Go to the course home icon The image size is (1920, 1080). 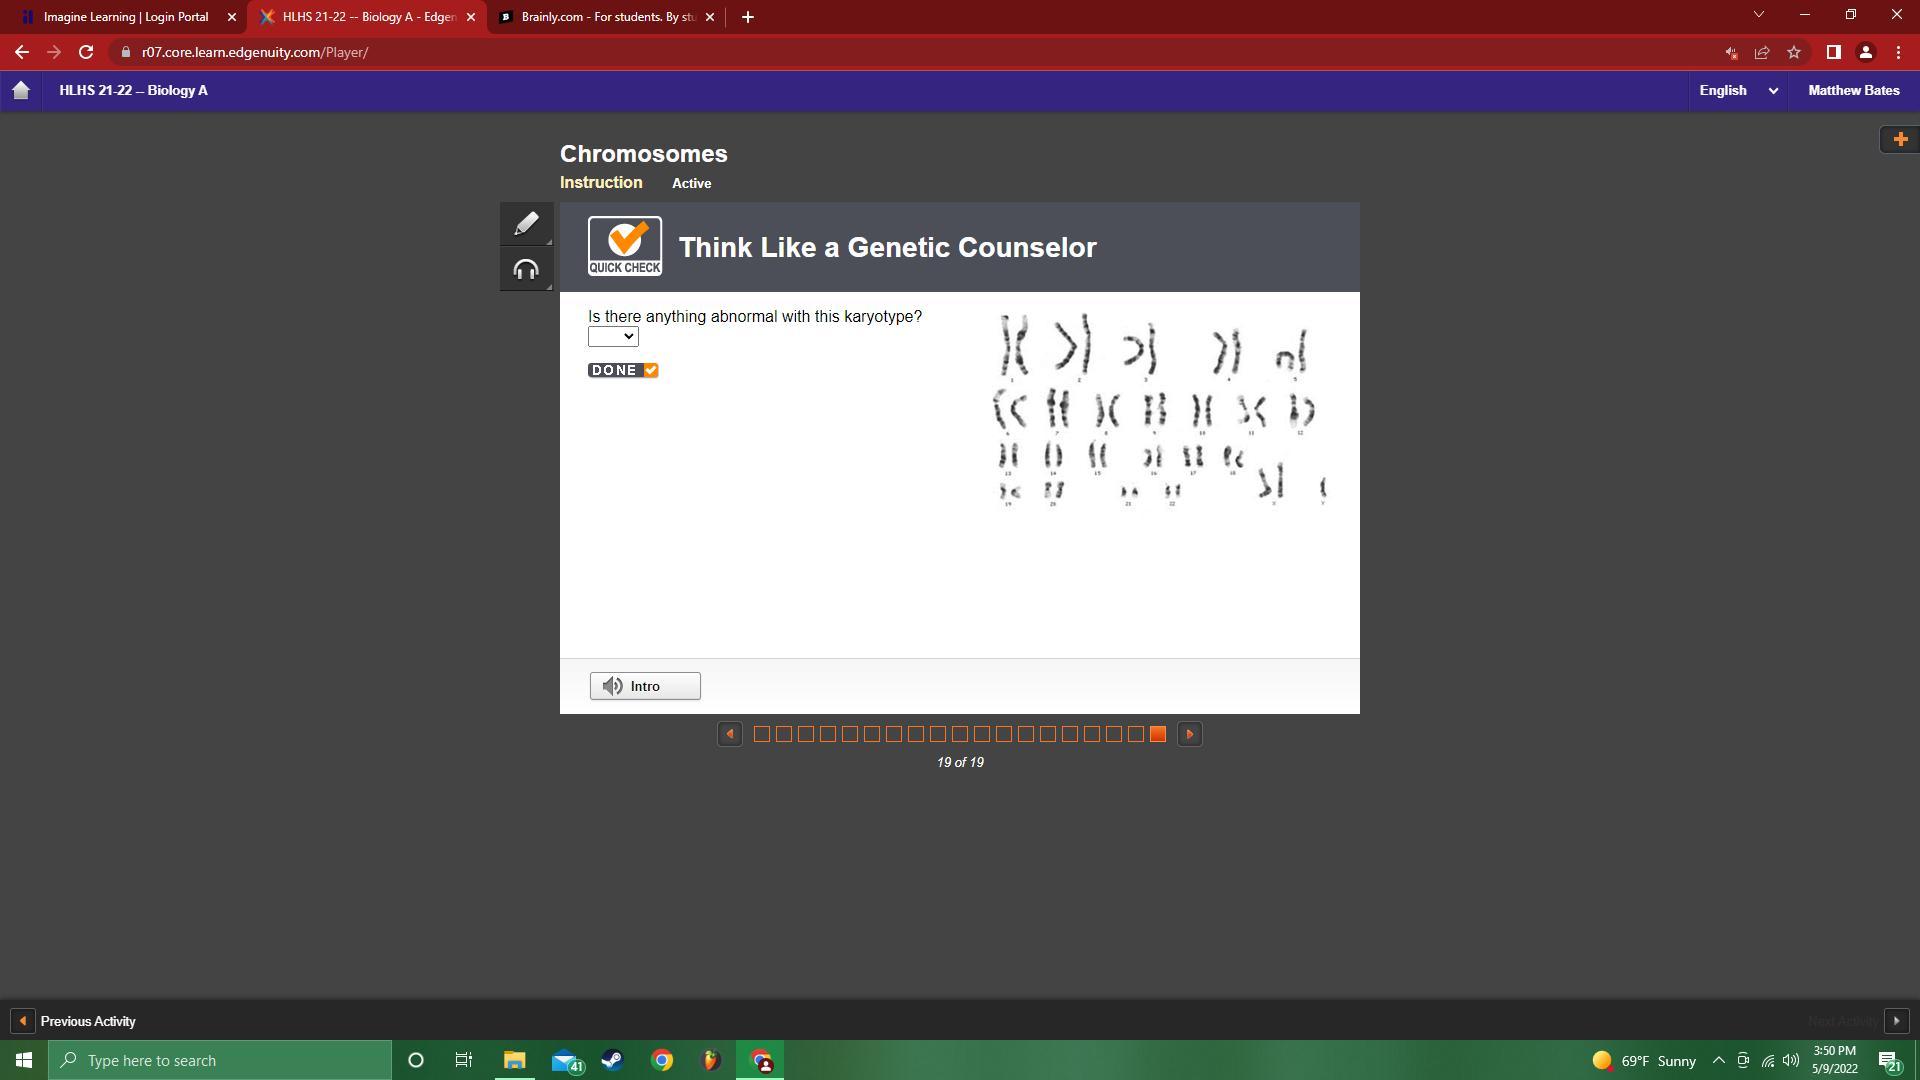click(21, 90)
